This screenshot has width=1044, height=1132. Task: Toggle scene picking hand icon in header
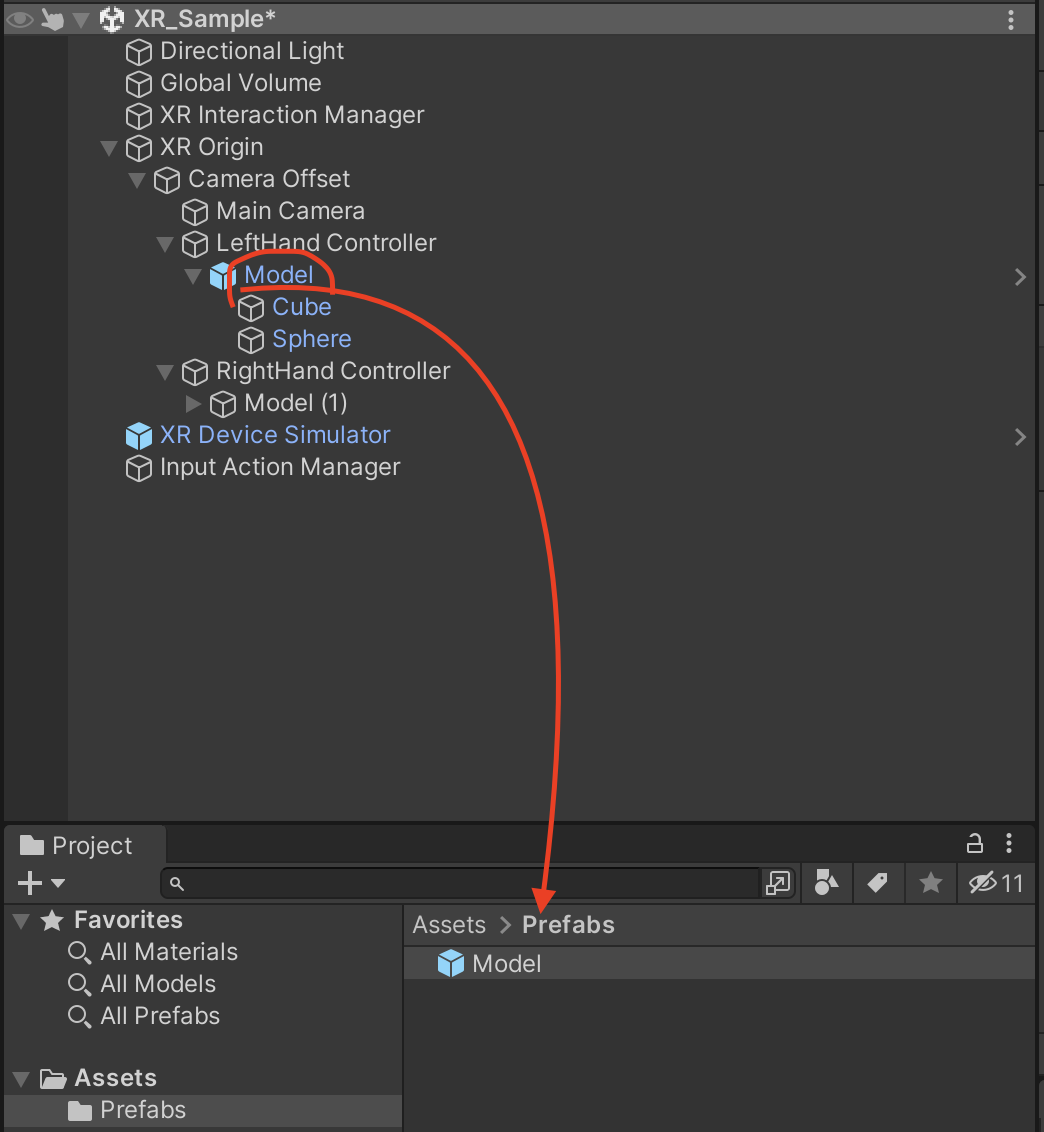point(52,19)
